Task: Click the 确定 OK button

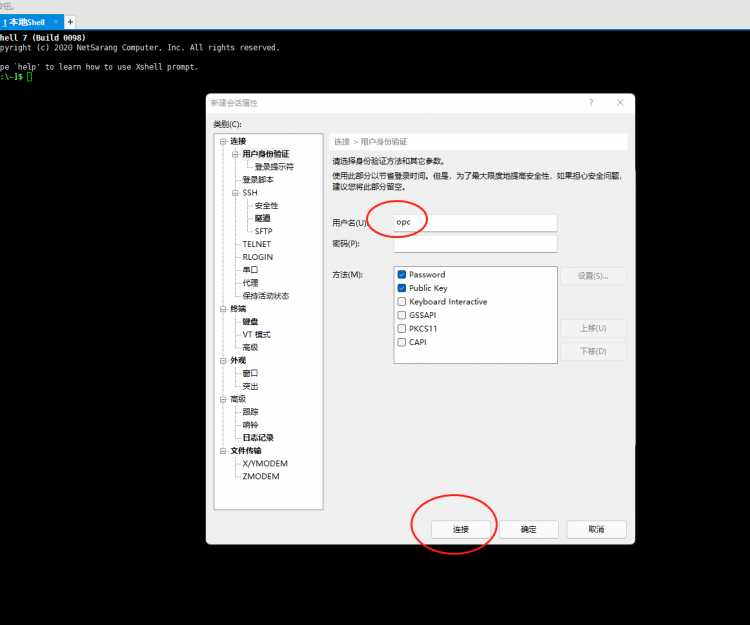Action: [529, 529]
